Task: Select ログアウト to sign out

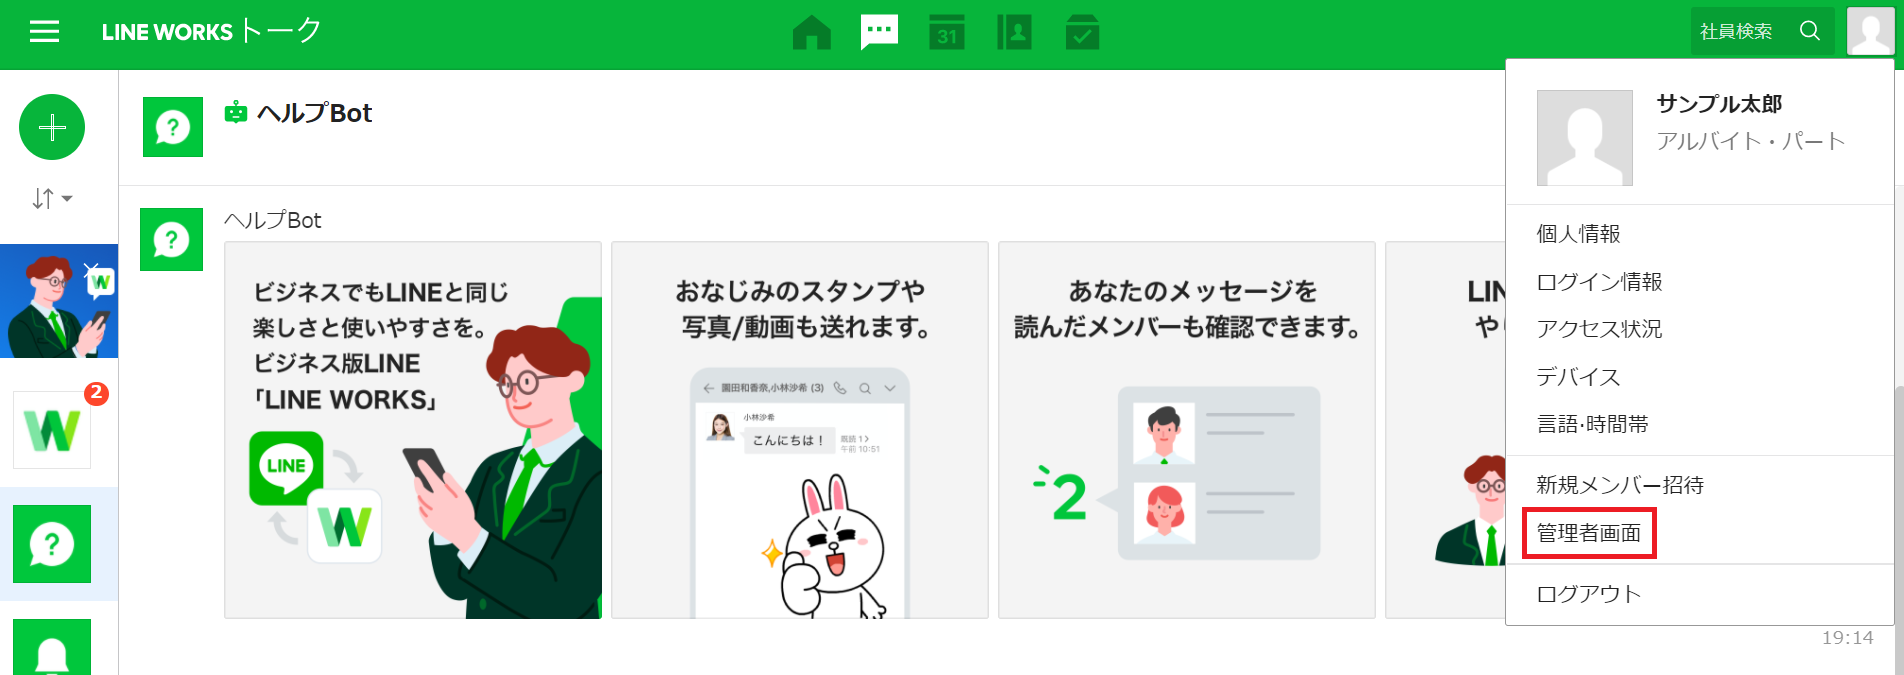Action: click(1589, 594)
